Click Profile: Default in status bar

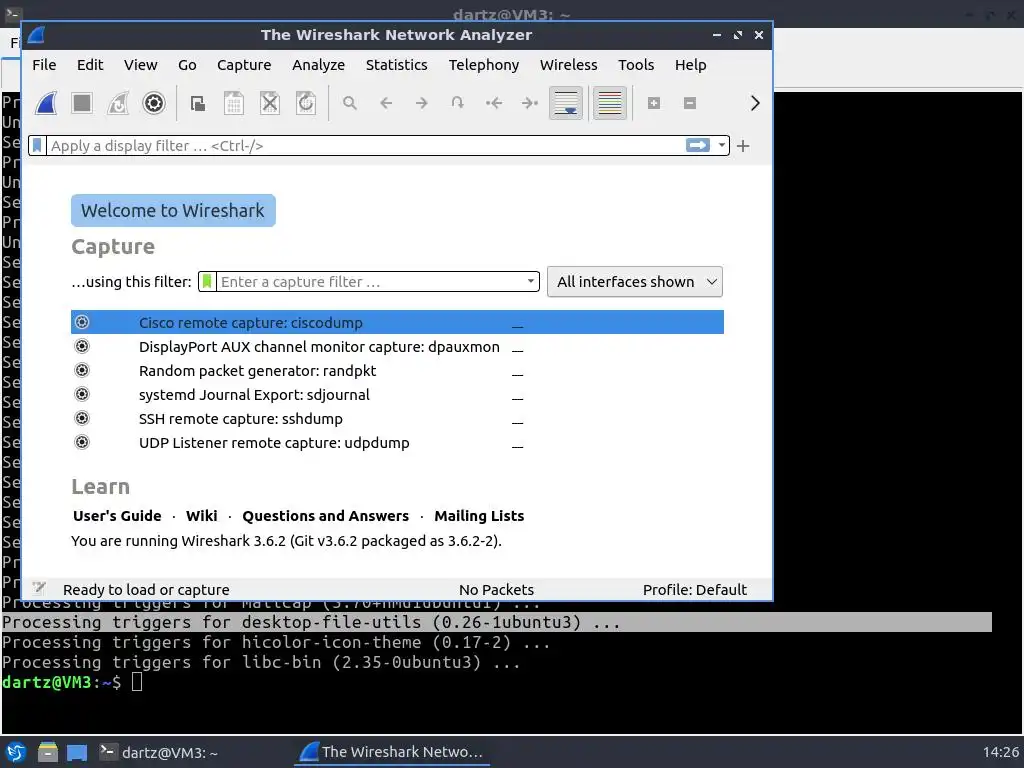click(x=694, y=590)
